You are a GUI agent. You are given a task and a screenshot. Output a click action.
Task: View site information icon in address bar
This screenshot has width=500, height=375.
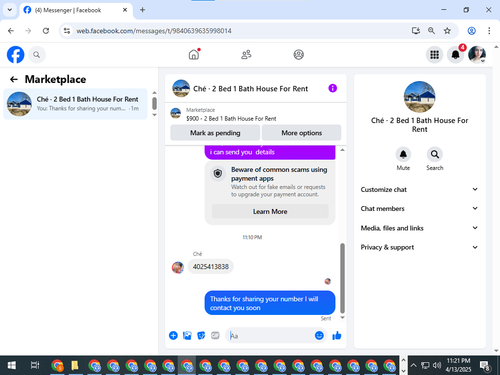[x=67, y=31]
